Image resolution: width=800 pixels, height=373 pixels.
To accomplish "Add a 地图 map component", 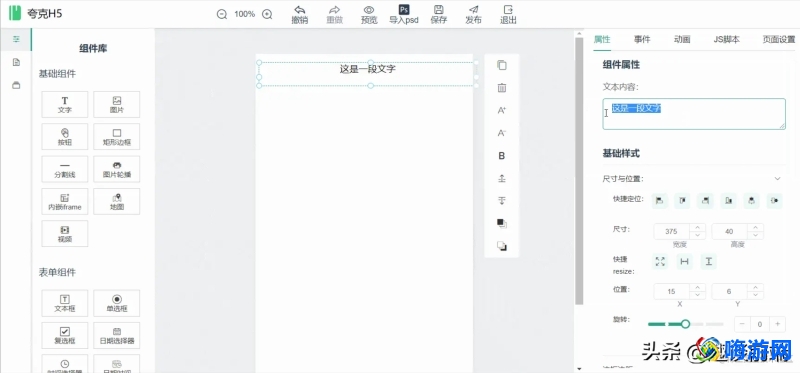I will coord(117,202).
